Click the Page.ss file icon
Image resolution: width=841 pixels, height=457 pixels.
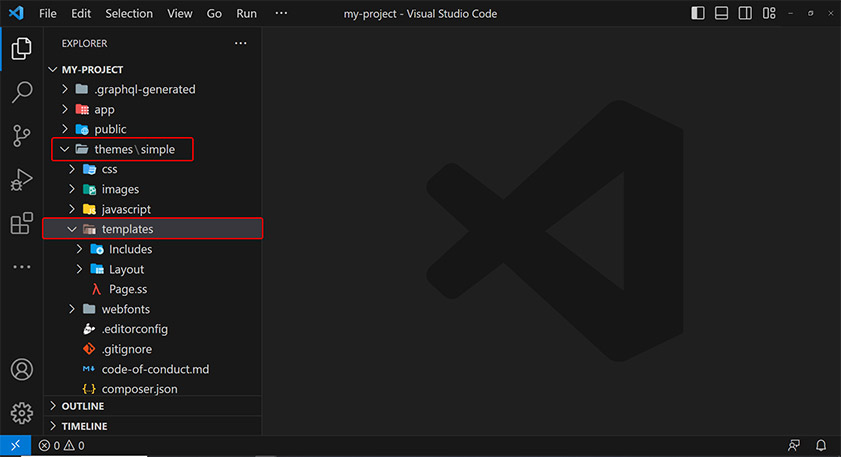tap(97, 289)
